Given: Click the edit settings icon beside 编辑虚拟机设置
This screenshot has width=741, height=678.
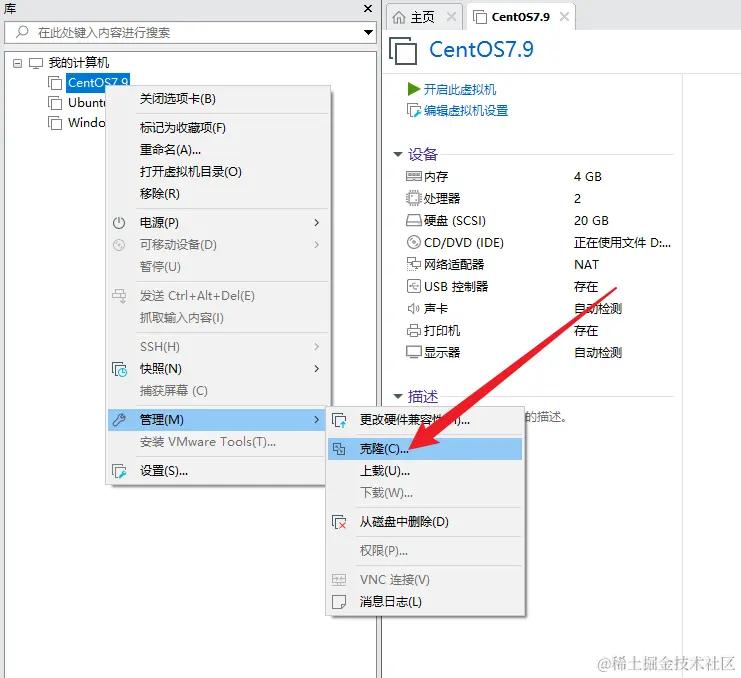Looking at the screenshot, I should point(414,111).
